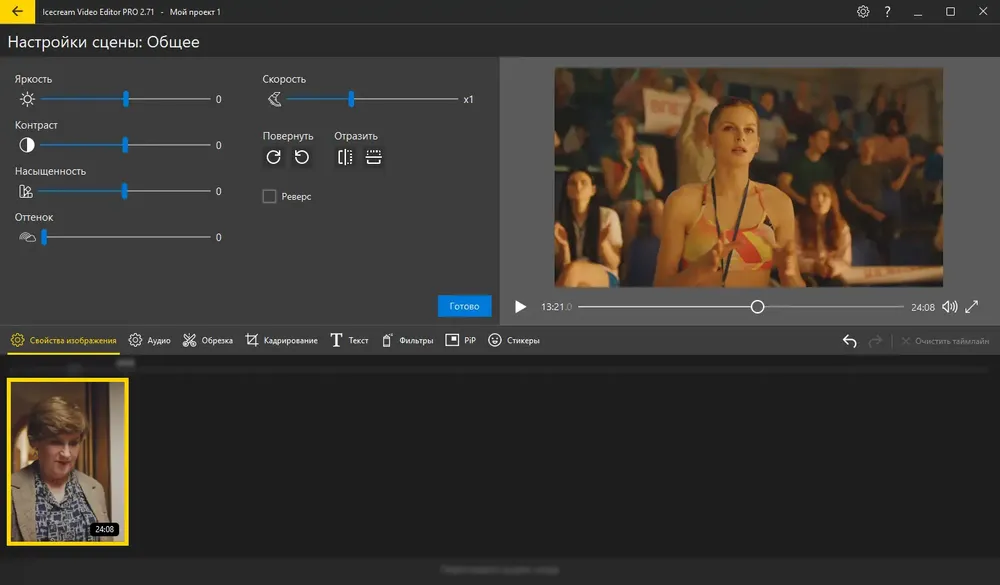Screen dimensions: 1000x585
Task: Enable the Реверс checkbox
Action: click(x=269, y=196)
